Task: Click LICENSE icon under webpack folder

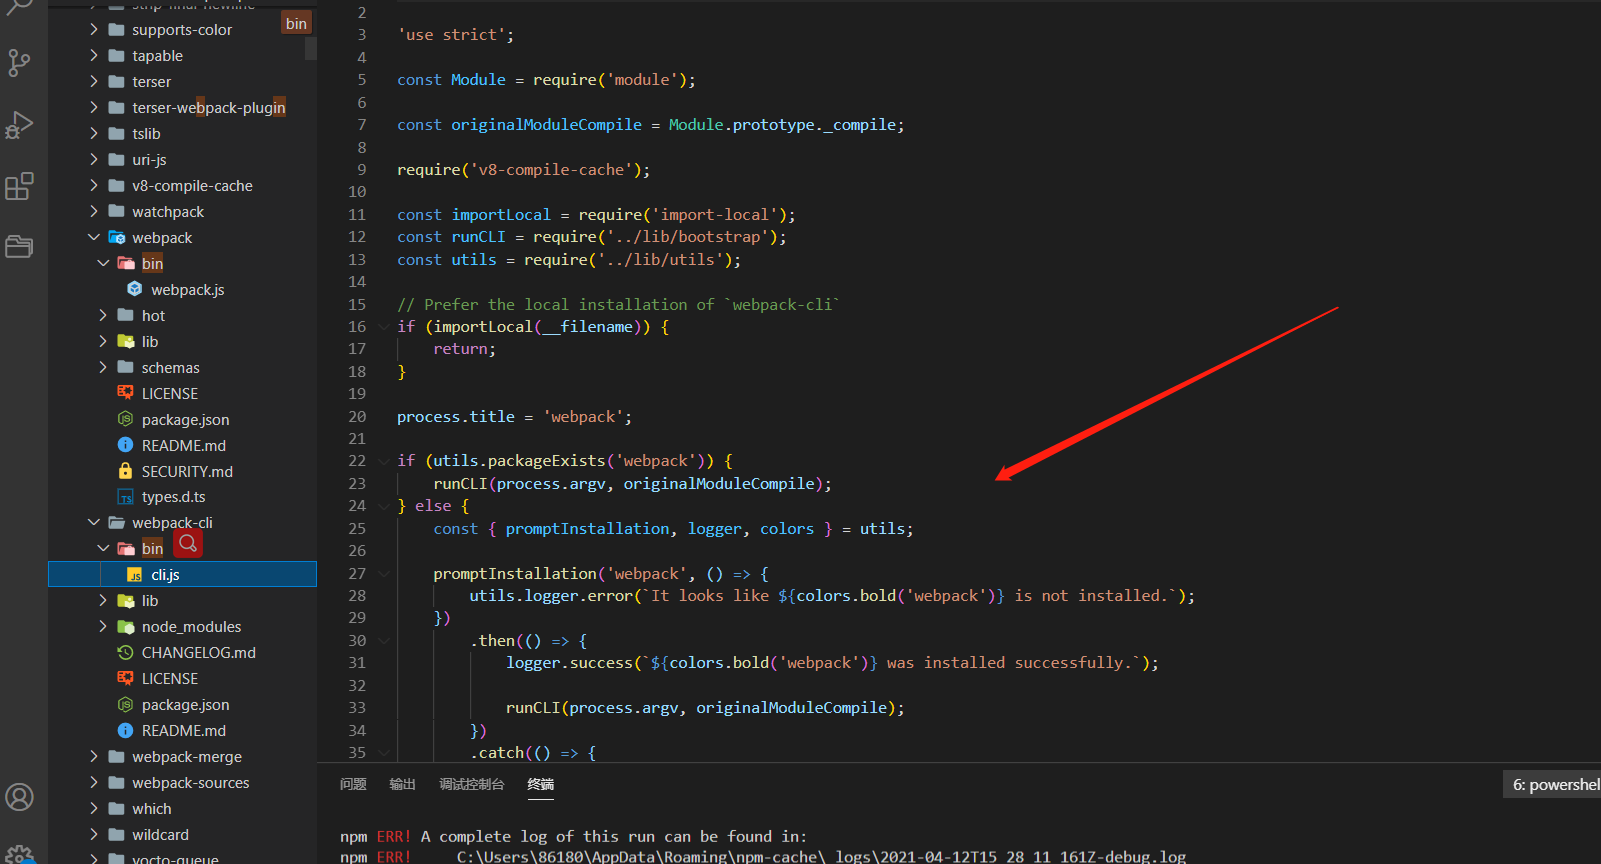Action: (x=125, y=393)
